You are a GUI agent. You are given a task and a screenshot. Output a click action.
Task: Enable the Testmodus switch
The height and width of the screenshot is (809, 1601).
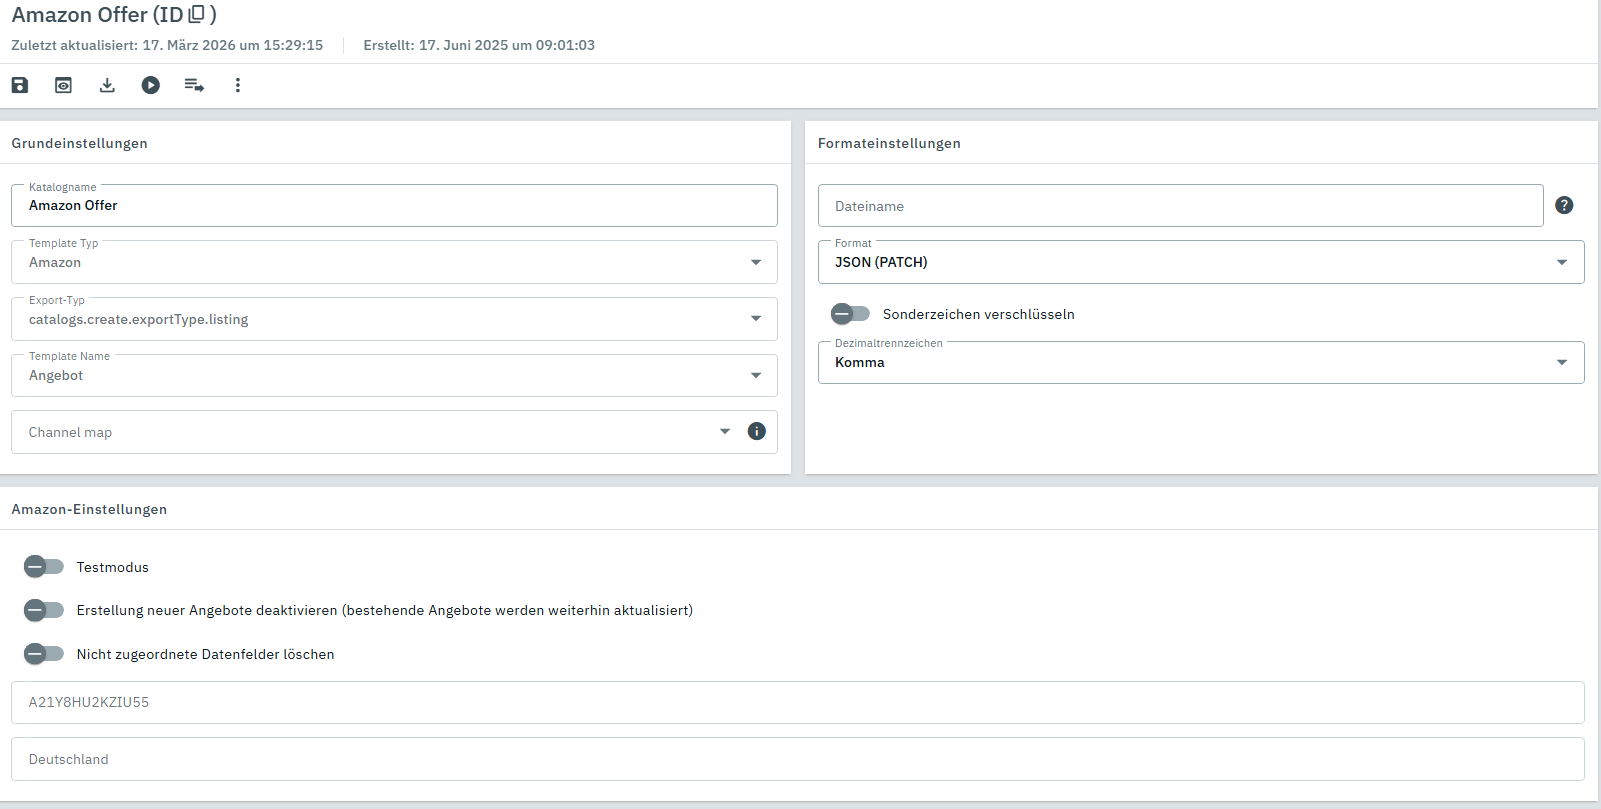click(44, 567)
